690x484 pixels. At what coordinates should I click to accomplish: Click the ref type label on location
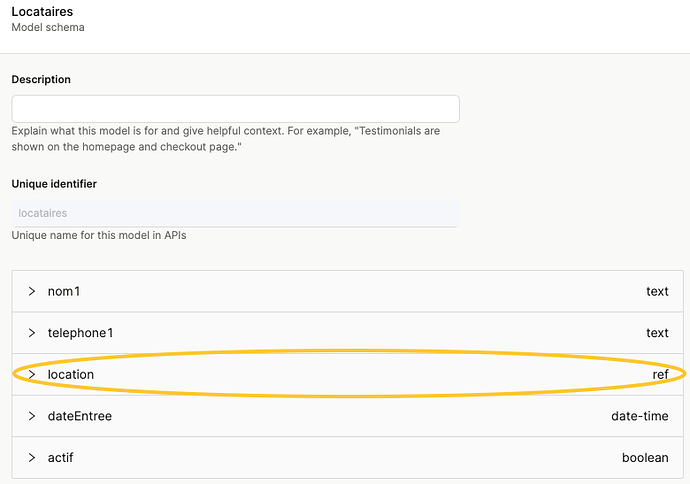pyautogui.click(x=660, y=375)
